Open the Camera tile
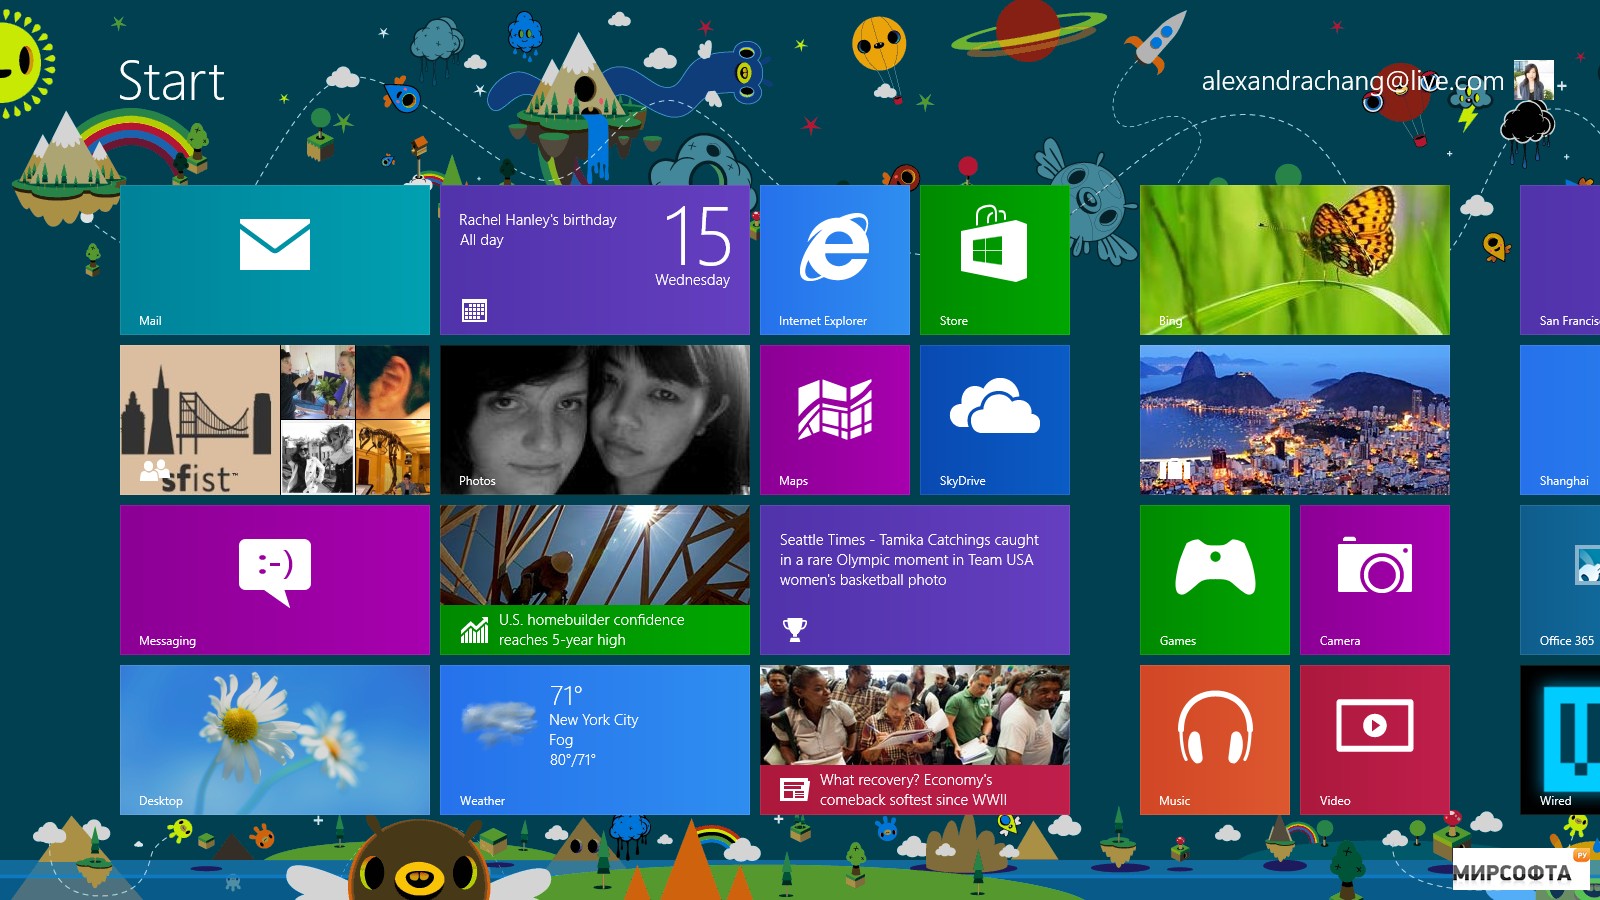The width and height of the screenshot is (1600, 900). [1375, 580]
